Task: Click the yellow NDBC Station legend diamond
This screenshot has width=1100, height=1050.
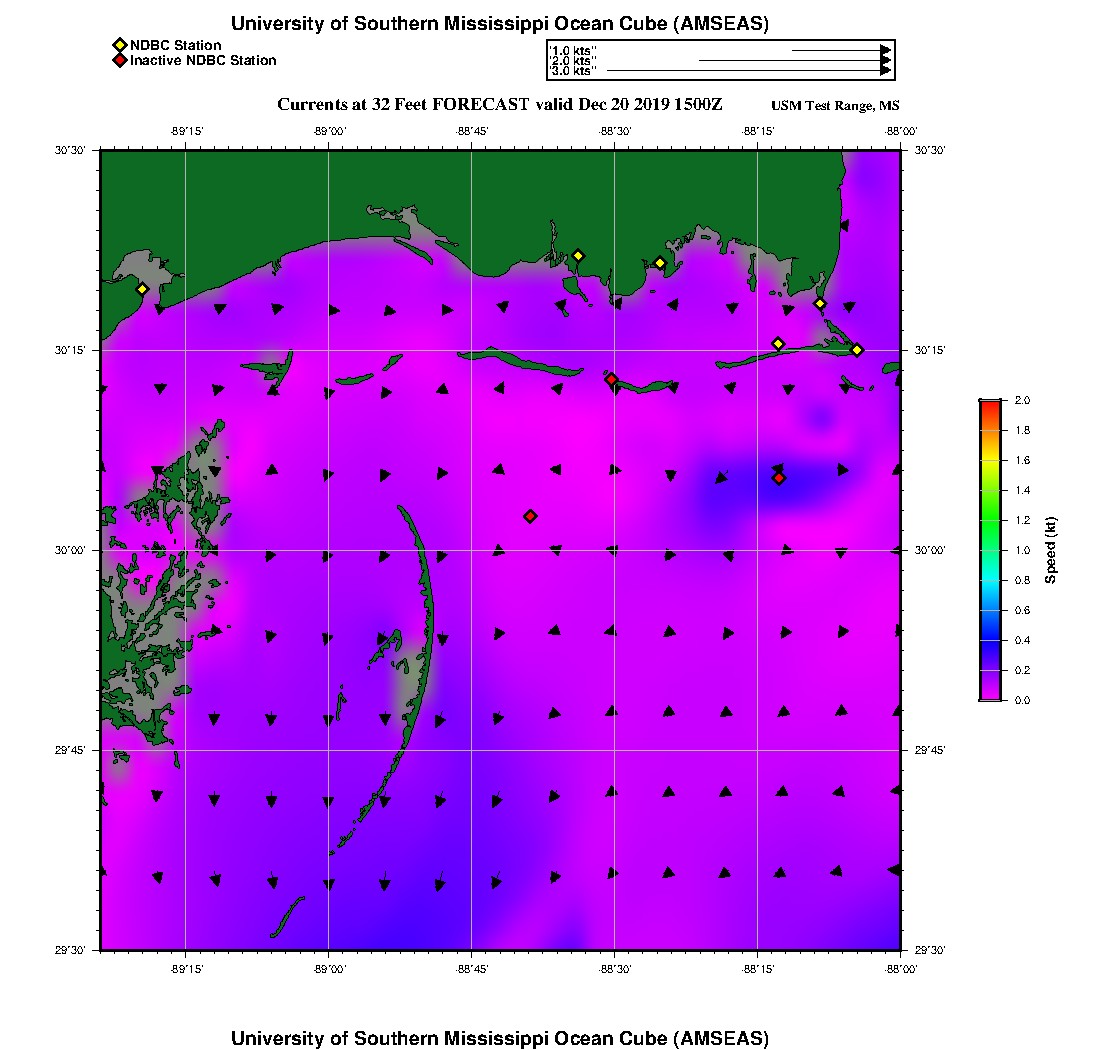Action: [x=119, y=45]
